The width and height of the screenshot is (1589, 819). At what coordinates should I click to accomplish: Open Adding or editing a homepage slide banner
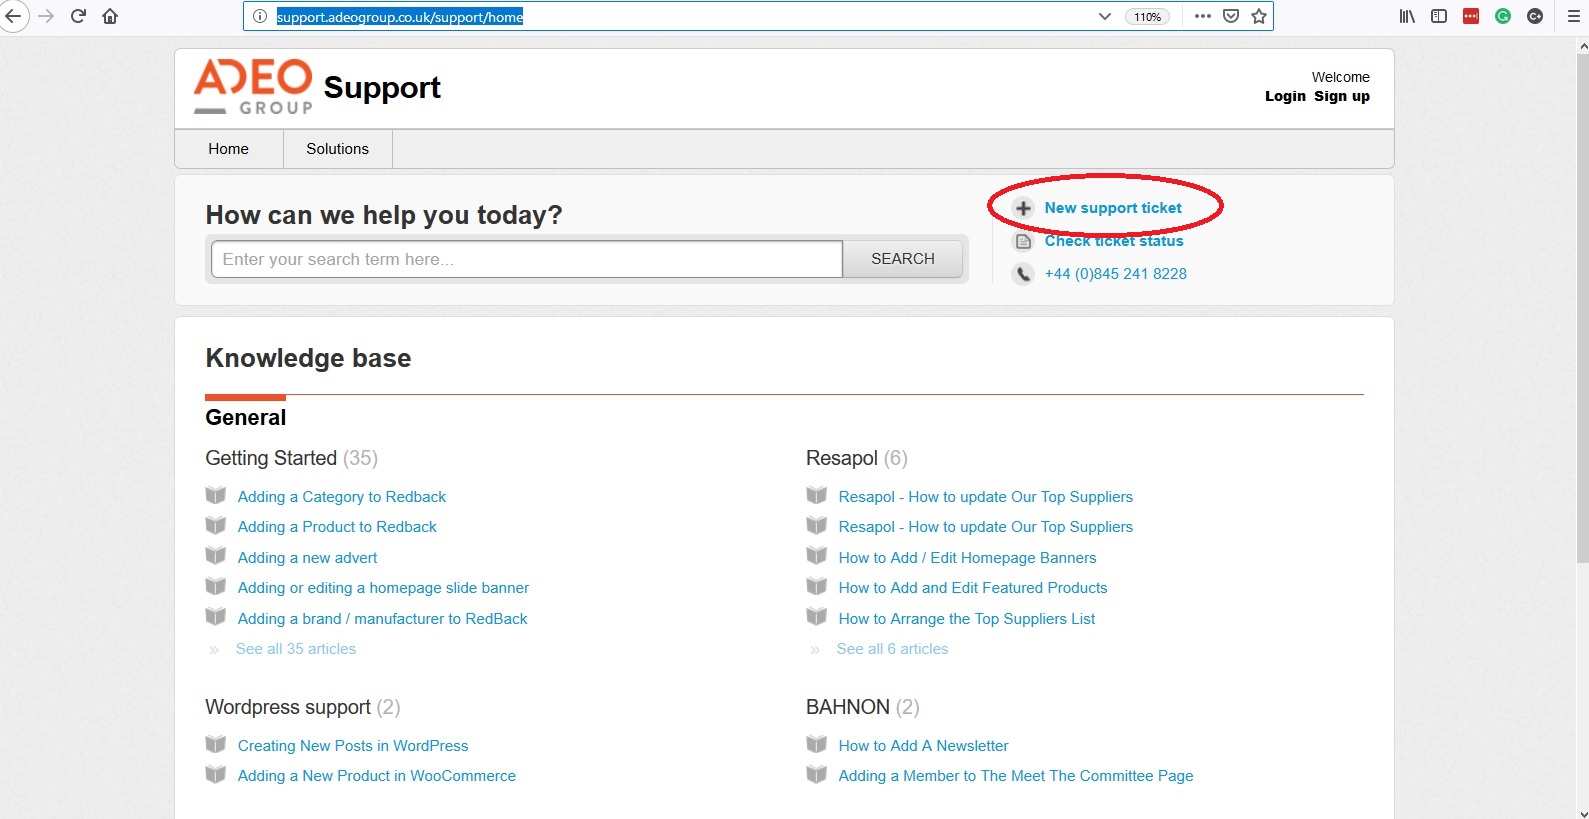coord(383,588)
